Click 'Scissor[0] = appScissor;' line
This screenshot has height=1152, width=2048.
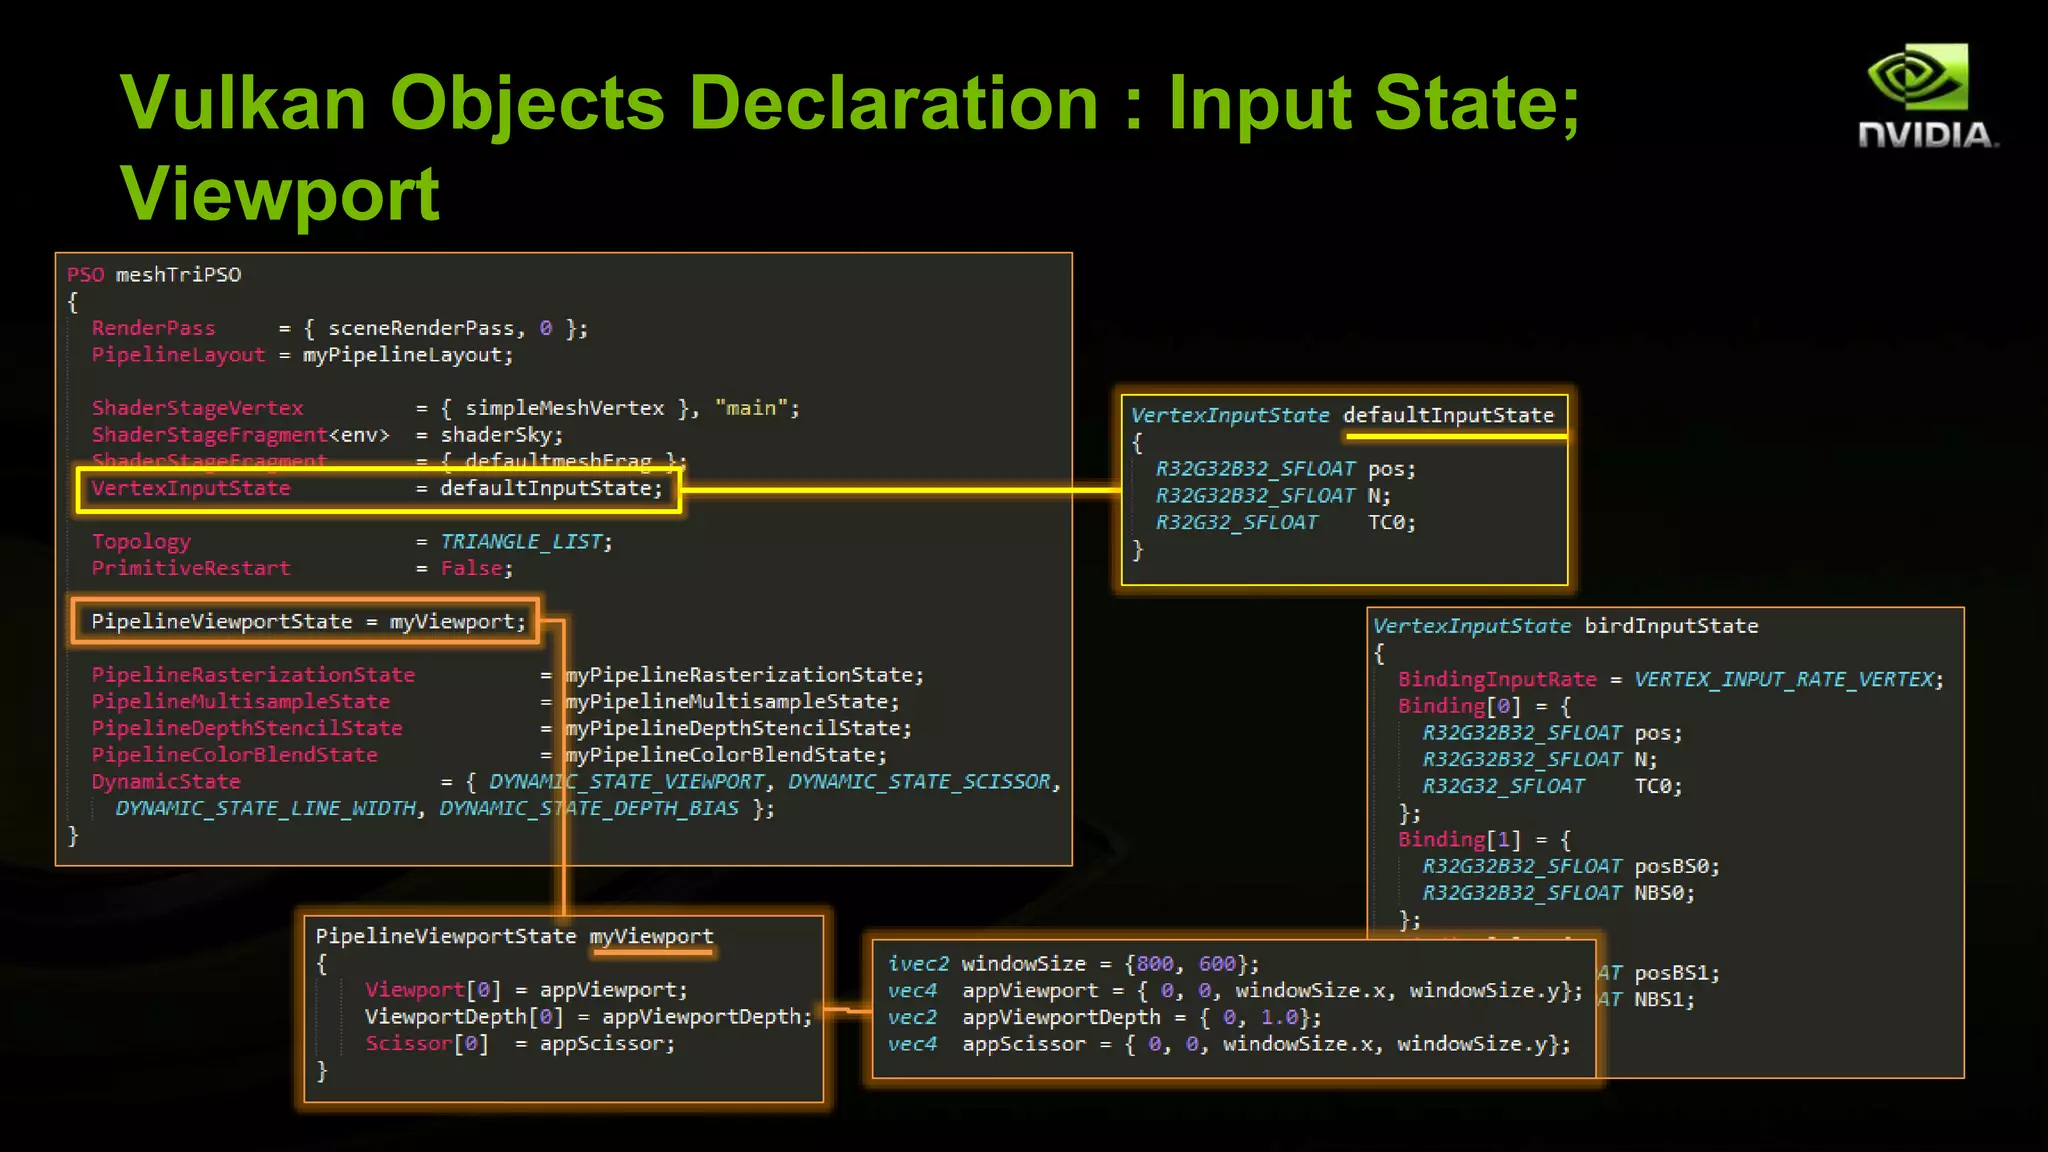(x=520, y=1043)
